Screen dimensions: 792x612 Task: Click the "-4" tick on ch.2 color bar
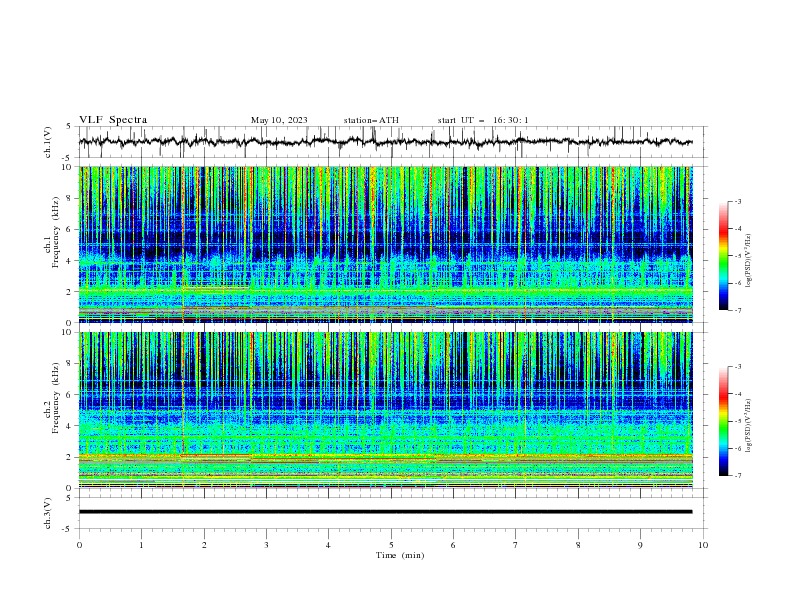738,394
